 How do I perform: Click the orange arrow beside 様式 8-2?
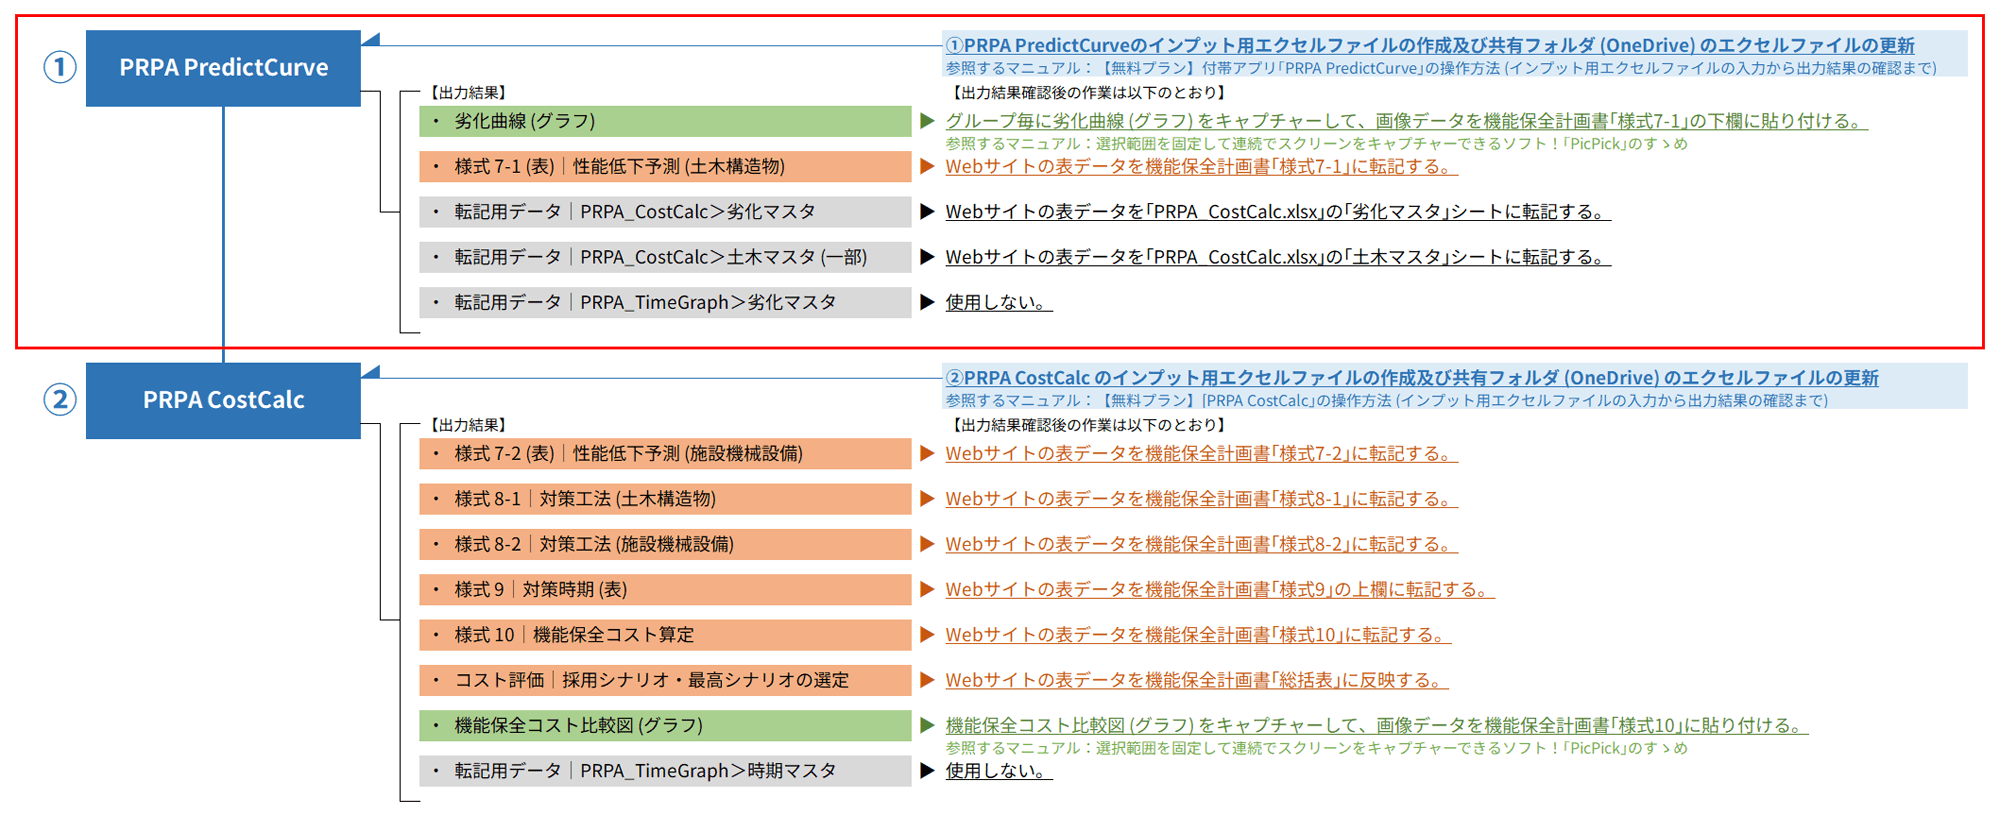(927, 544)
